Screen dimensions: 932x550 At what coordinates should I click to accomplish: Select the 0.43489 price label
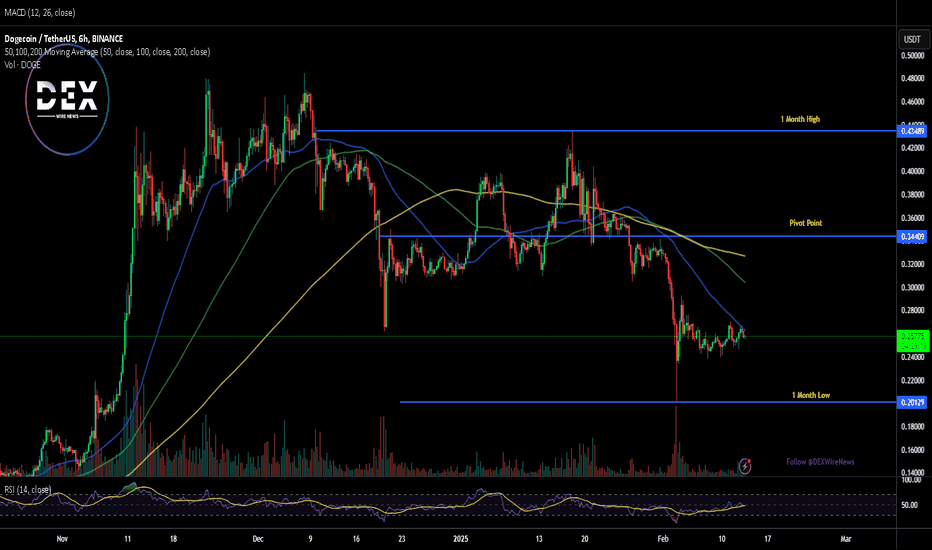[x=912, y=131]
